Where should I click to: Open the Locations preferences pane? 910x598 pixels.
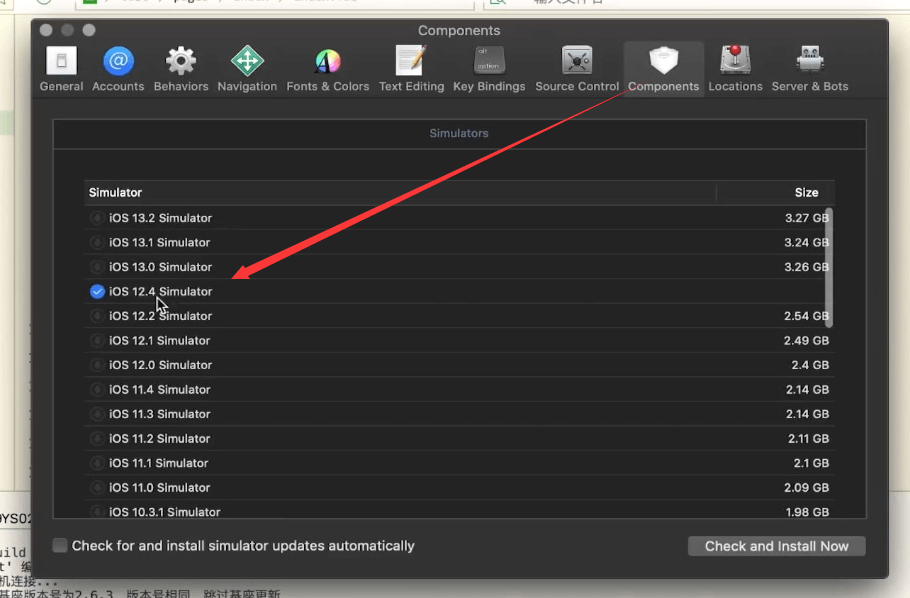pyautogui.click(x=735, y=69)
